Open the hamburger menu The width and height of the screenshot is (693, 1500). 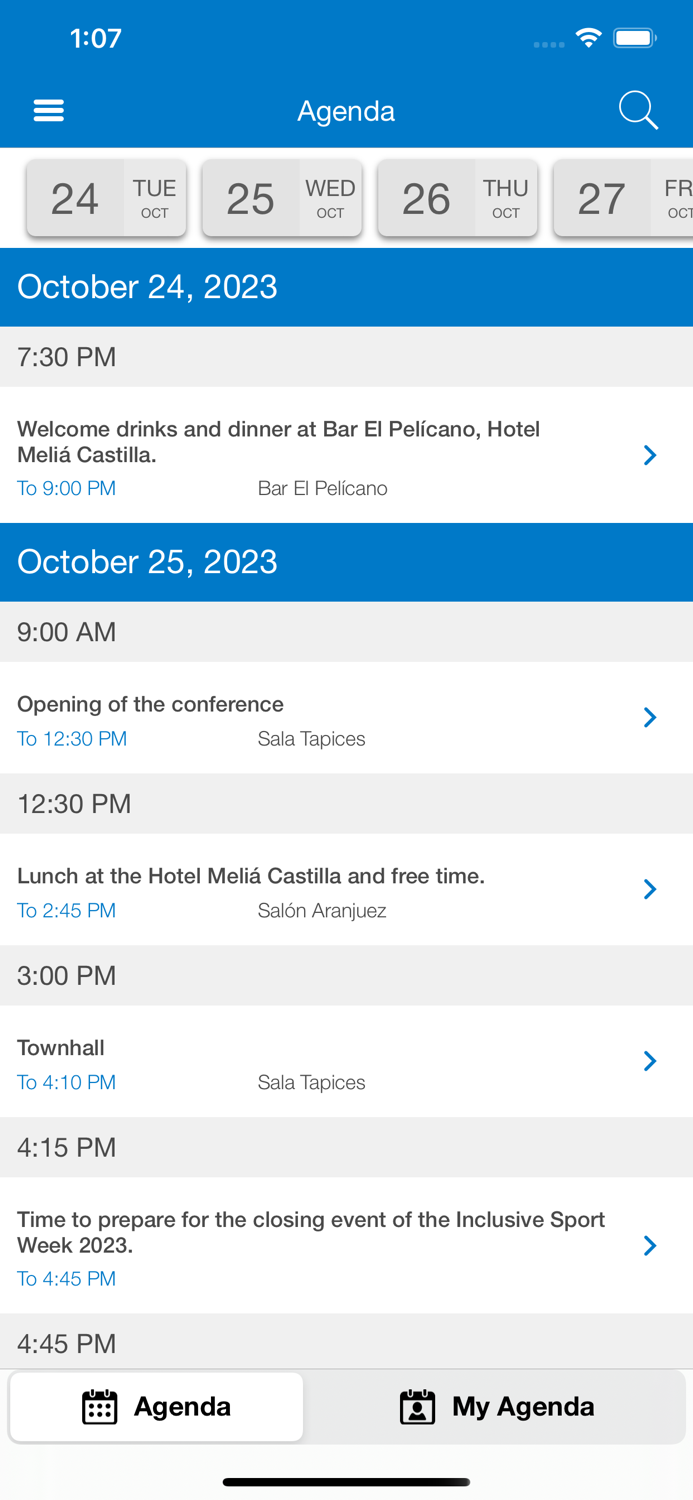48,110
